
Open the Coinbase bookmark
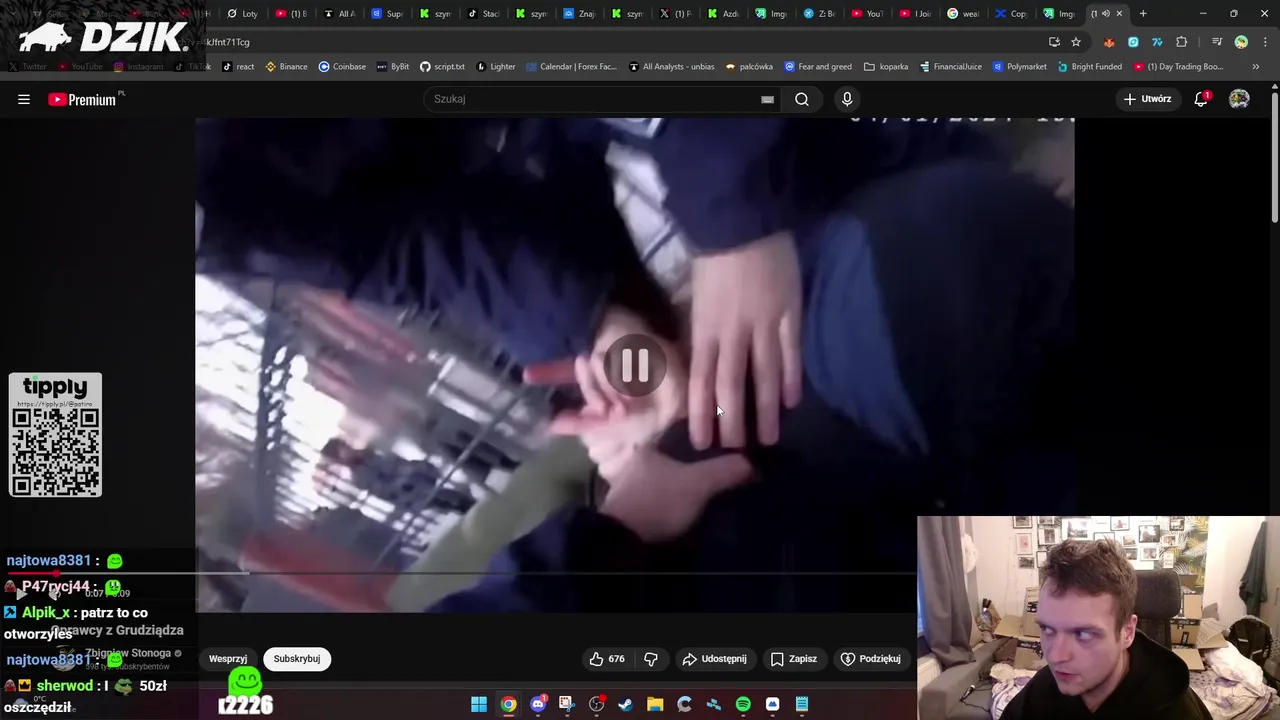pyautogui.click(x=342, y=67)
